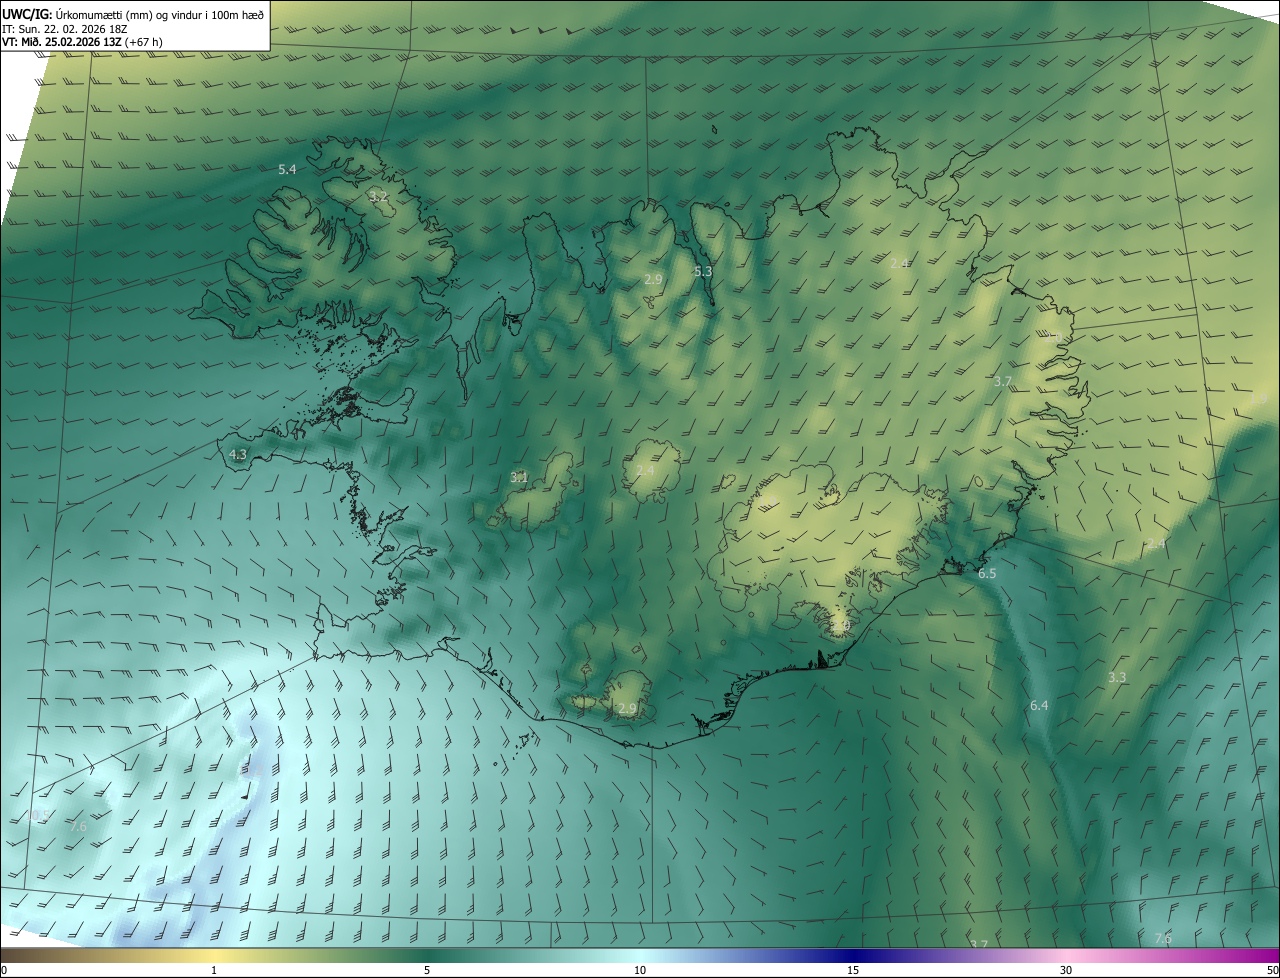Click the colorbar tick label 50
The width and height of the screenshot is (1280, 978).
coord(1272,971)
